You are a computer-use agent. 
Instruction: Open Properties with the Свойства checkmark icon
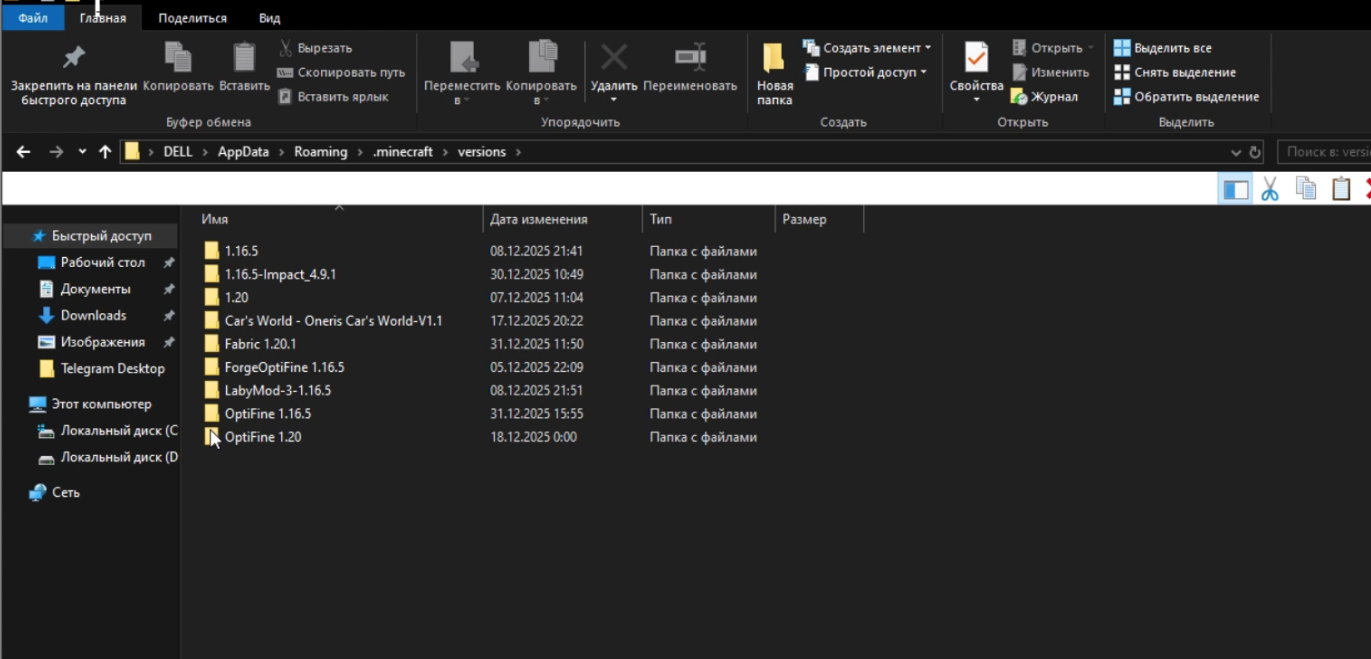pyautogui.click(x=976, y=60)
